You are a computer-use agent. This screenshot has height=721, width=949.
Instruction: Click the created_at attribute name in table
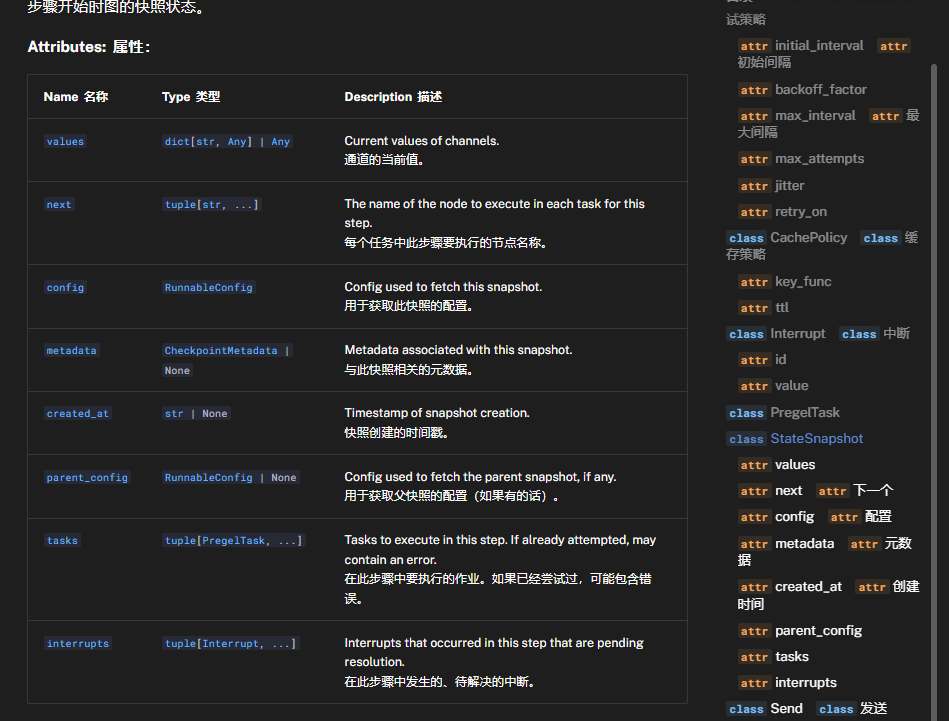click(77, 414)
